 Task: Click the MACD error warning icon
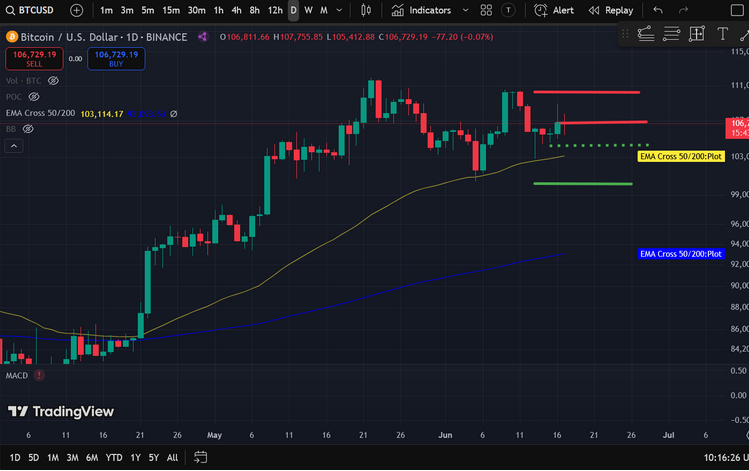click(x=39, y=375)
